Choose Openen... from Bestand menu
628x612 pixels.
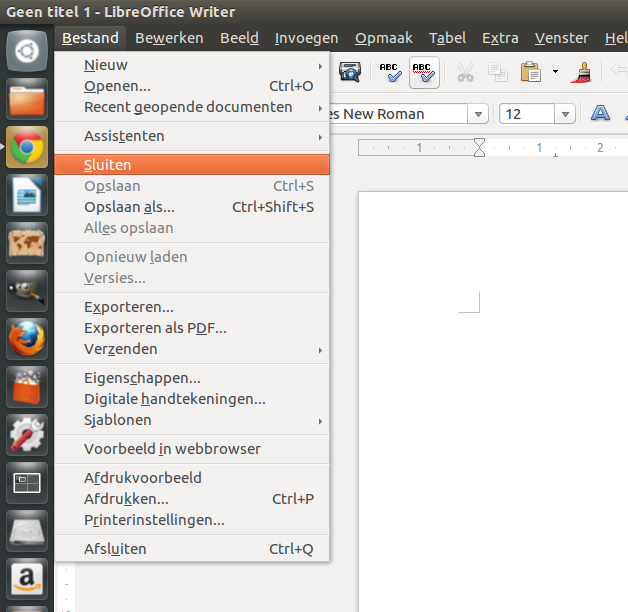pos(192,86)
